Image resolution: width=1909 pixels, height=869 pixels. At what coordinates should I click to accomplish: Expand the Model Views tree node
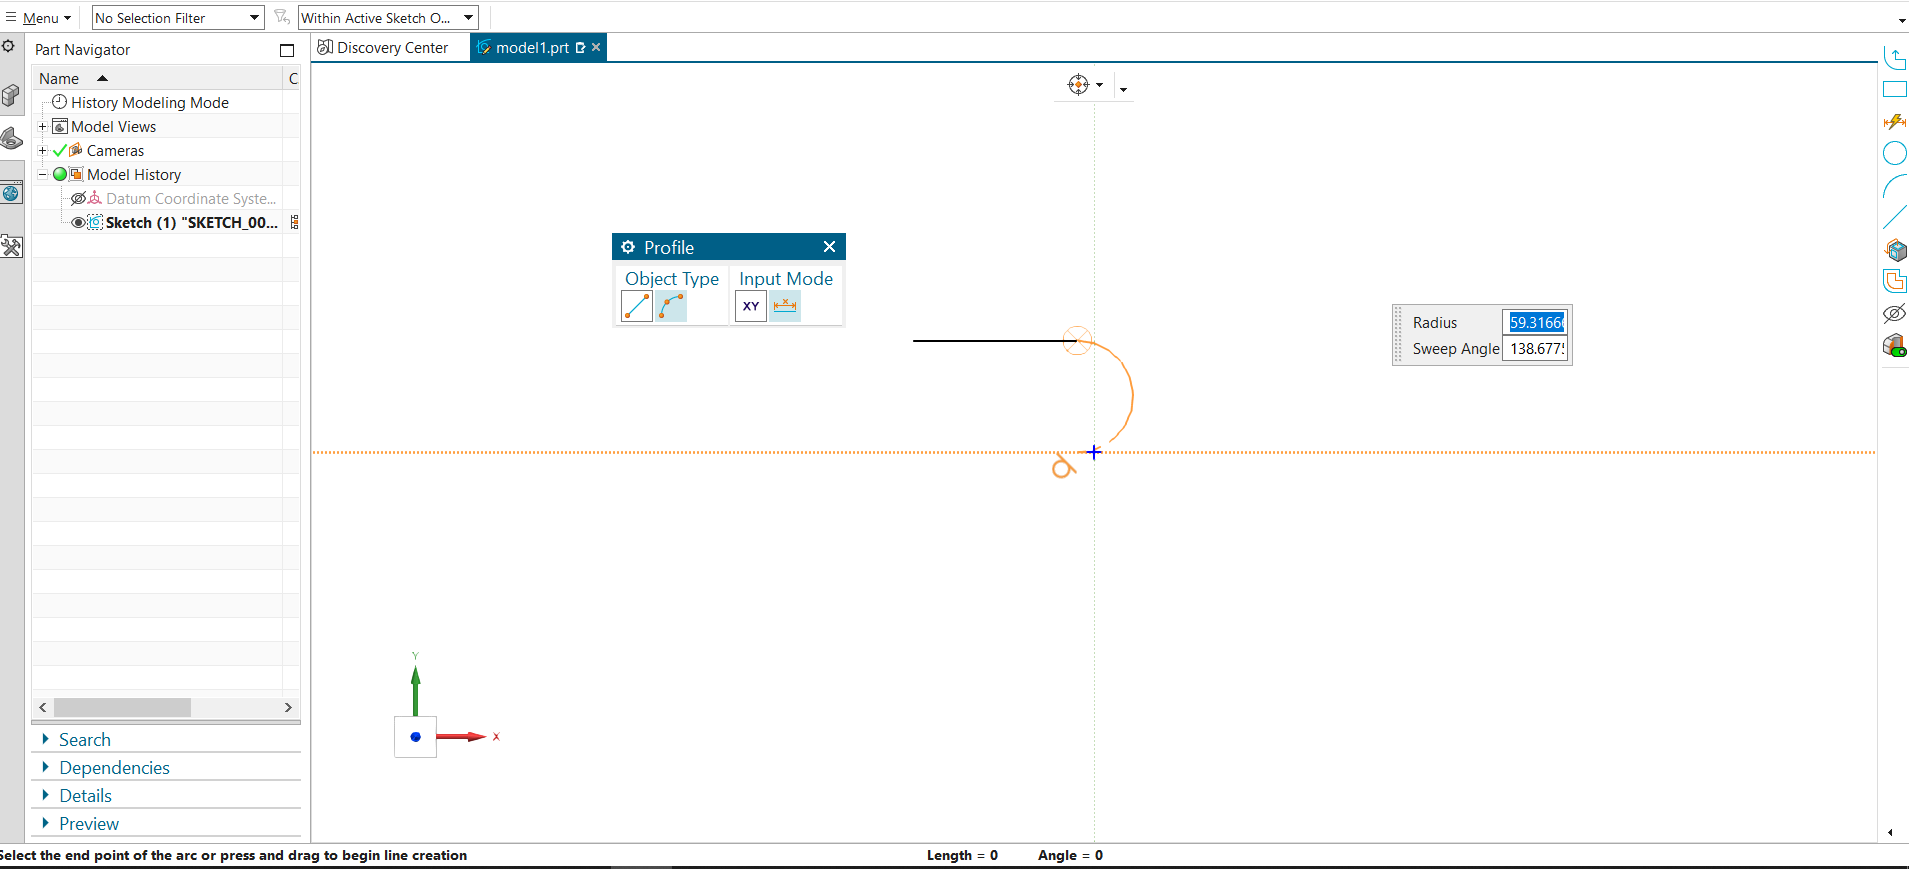pyautogui.click(x=42, y=127)
